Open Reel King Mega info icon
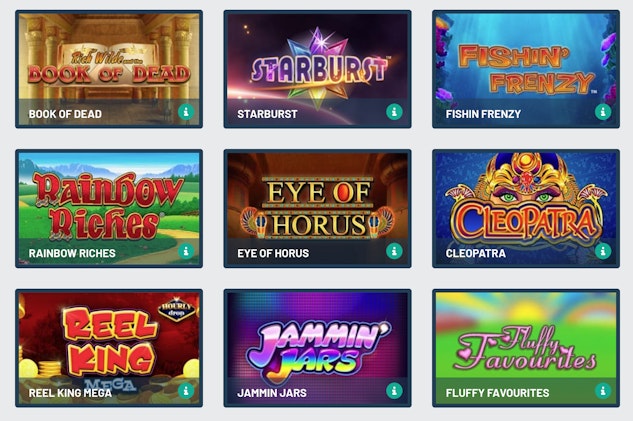The height and width of the screenshot is (421, 633). (x=186, y=391)
